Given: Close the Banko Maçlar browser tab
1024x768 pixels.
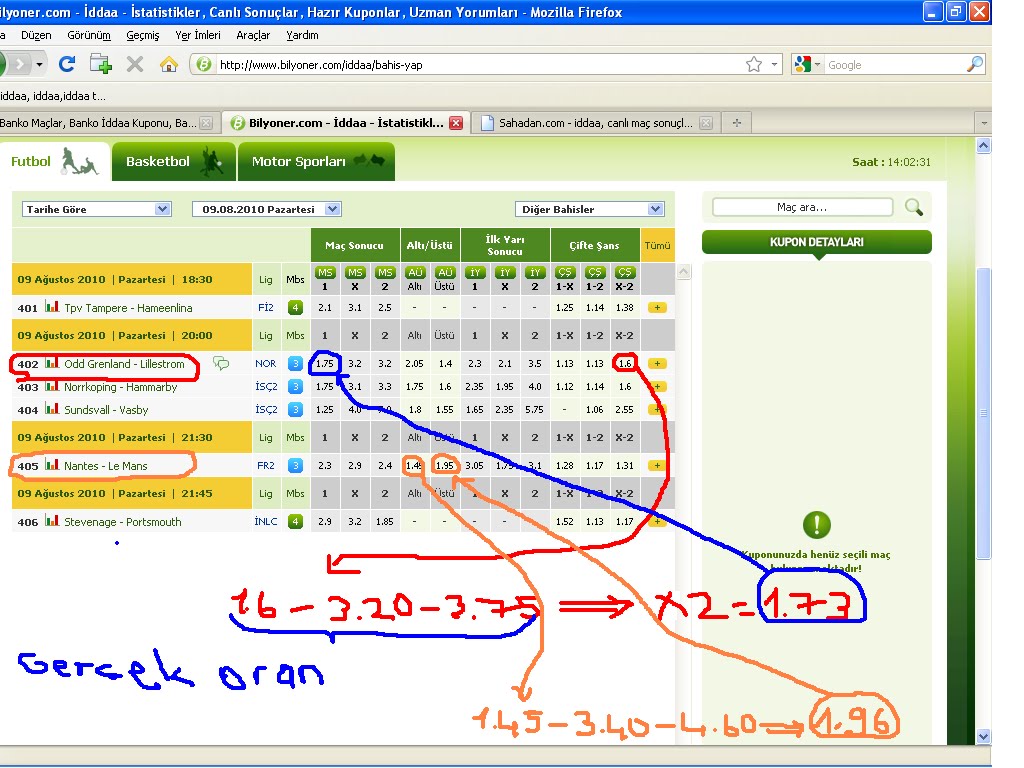Looking at the screenshot, I should [x=206, y=123].
